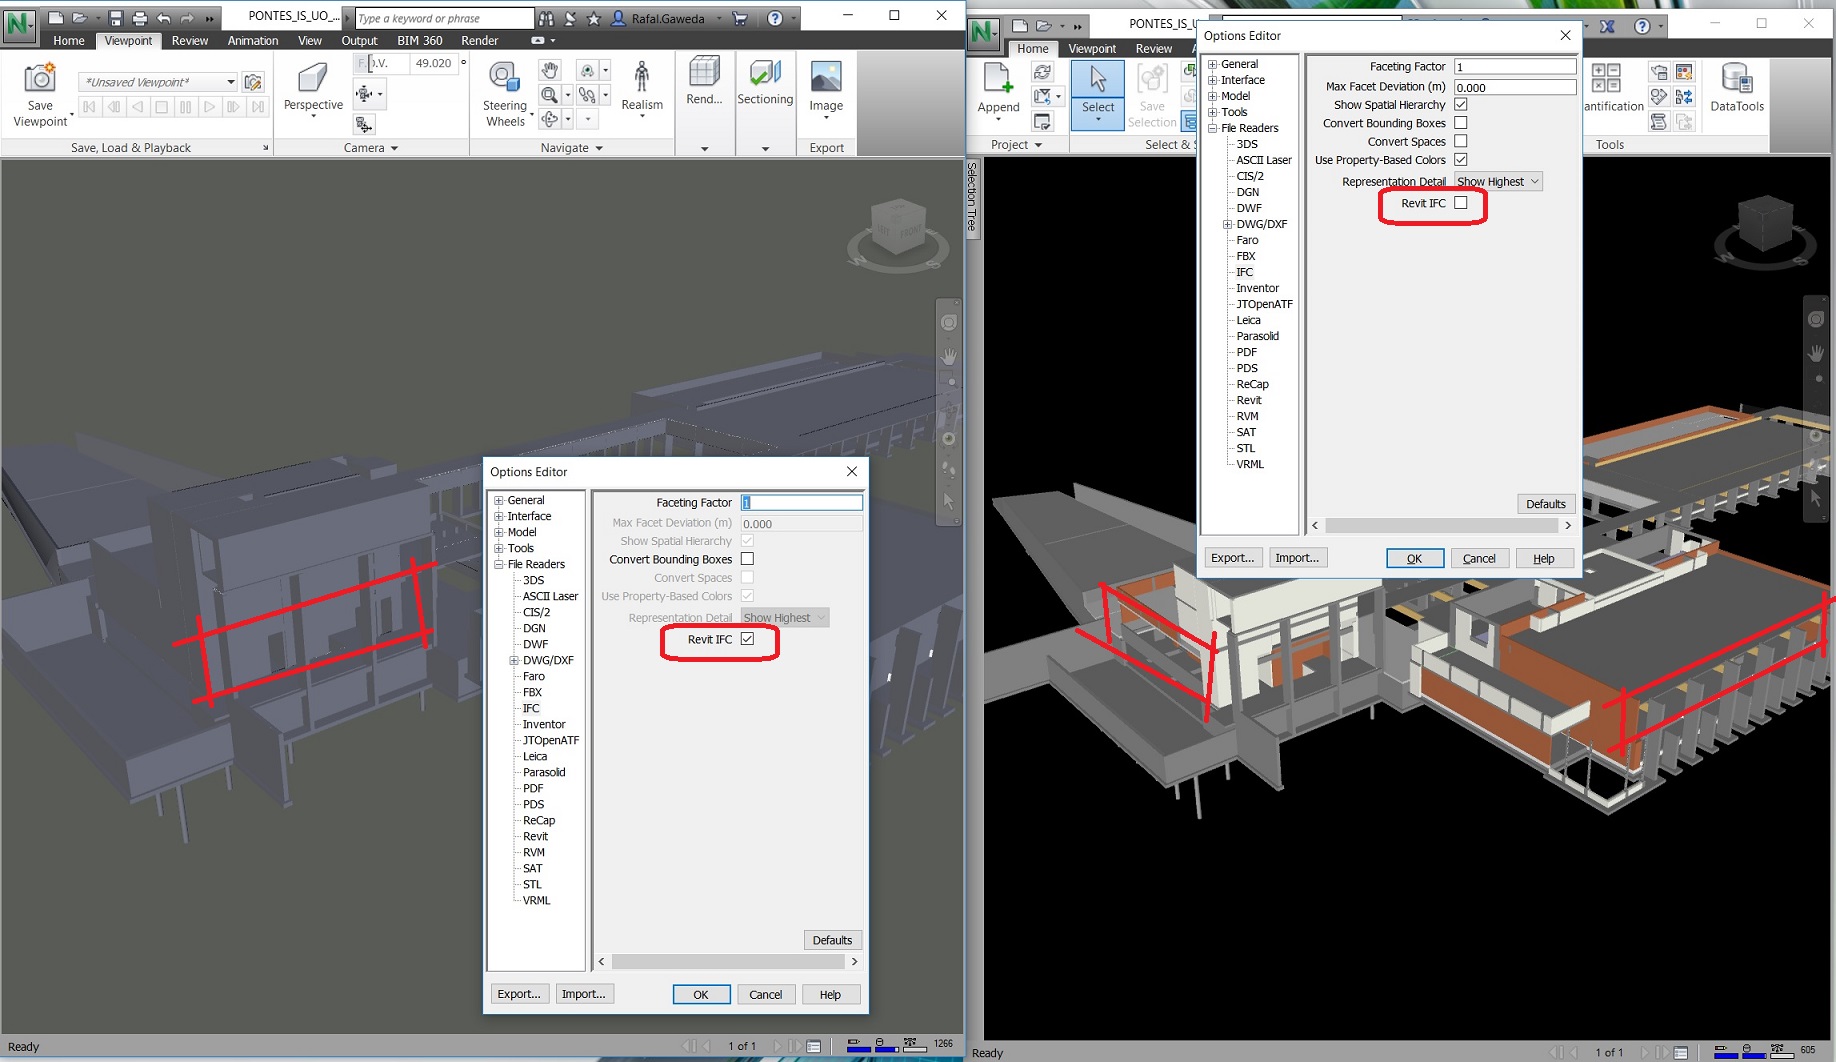Viewport: 1836px width, 1062px height.
Task: Disable Use Property-Based Colors in right dialog
Action: (x=1461, y=160)
